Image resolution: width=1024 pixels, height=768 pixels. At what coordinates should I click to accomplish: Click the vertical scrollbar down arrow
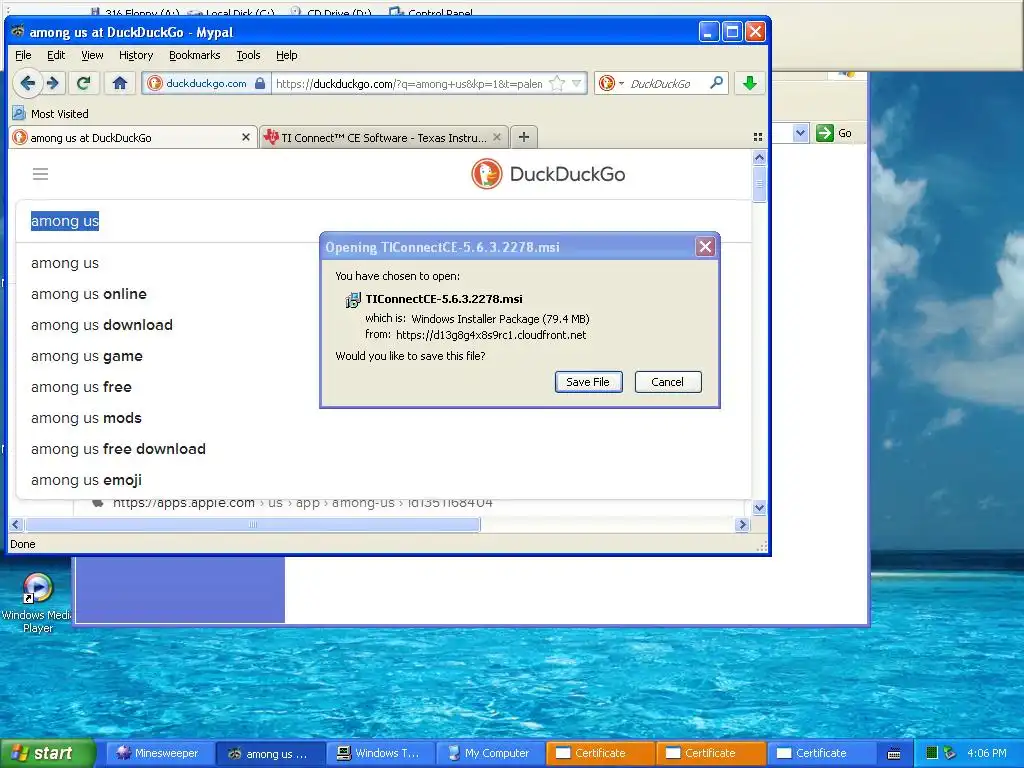click(x=759, y=507)
